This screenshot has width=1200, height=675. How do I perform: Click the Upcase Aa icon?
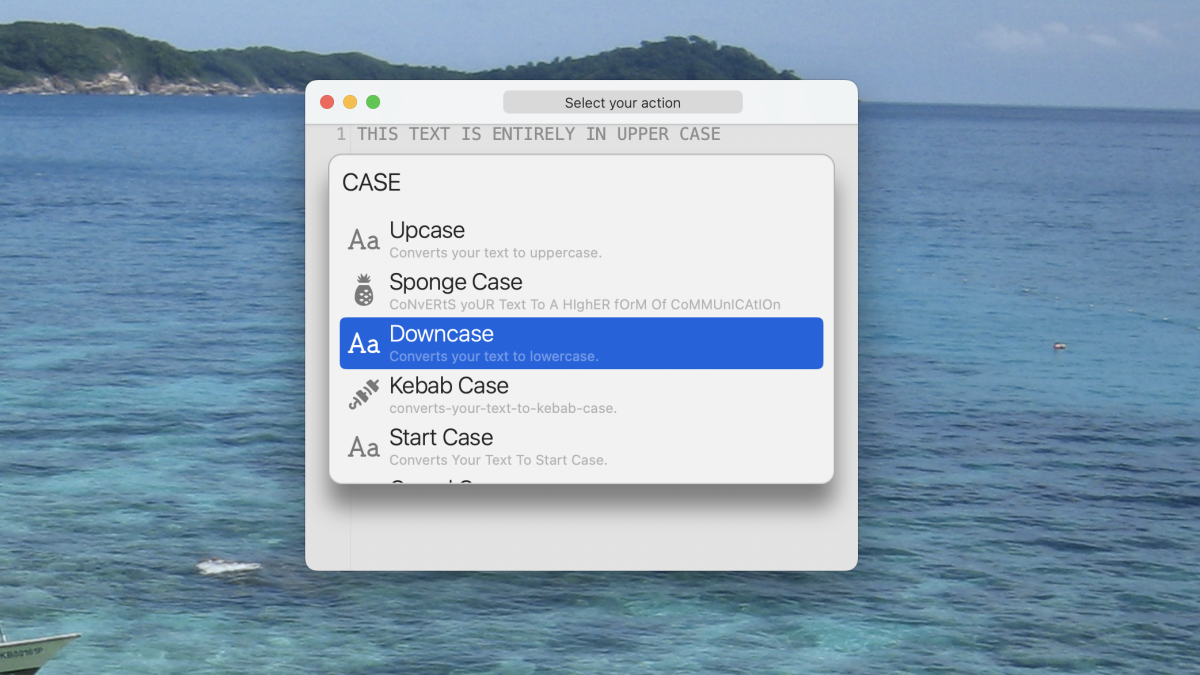point(364,240)
